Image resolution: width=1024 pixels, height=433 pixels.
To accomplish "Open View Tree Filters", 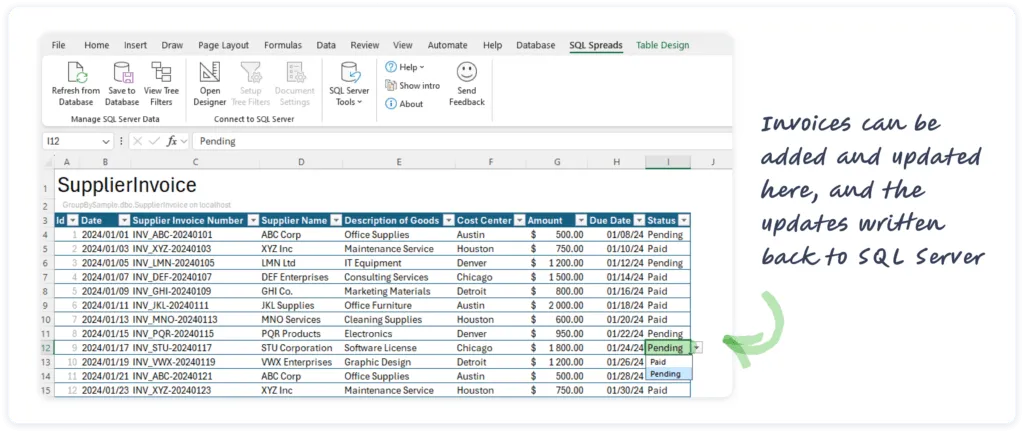I will coord(161,73).
